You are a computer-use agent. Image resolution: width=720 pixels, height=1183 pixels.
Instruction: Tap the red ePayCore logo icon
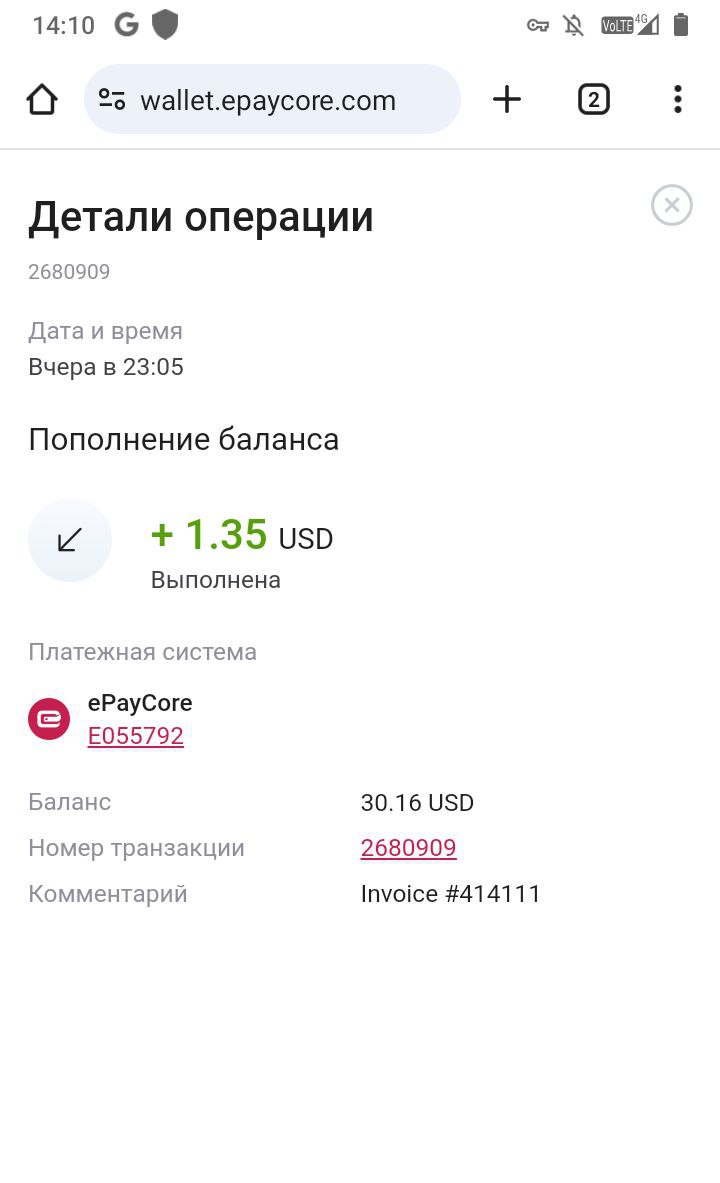point(49,719)
